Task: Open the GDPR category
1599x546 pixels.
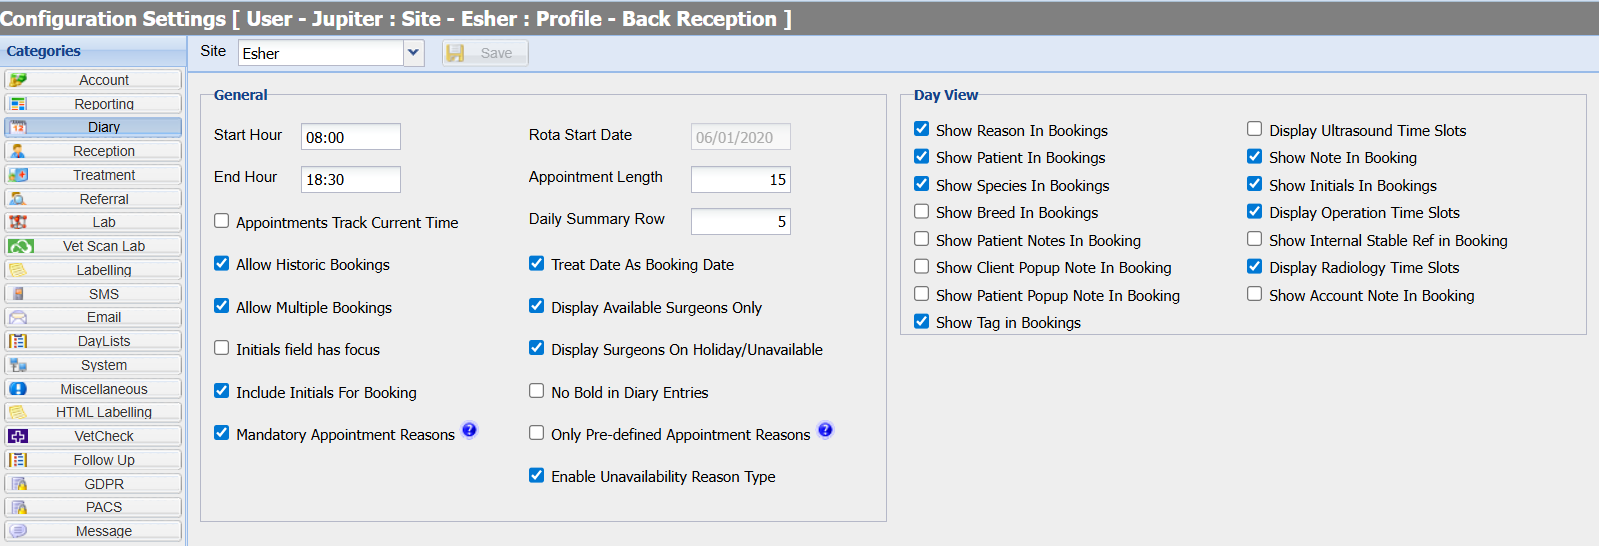Action: (104, 484)
